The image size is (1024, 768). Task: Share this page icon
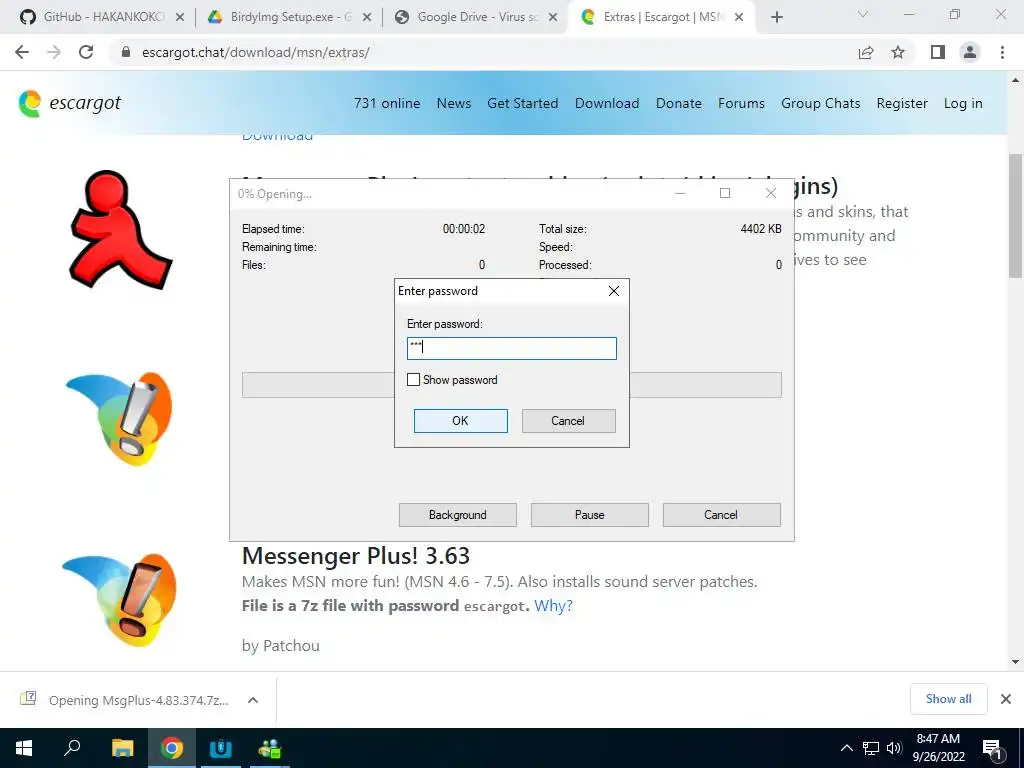pos(866,52)
